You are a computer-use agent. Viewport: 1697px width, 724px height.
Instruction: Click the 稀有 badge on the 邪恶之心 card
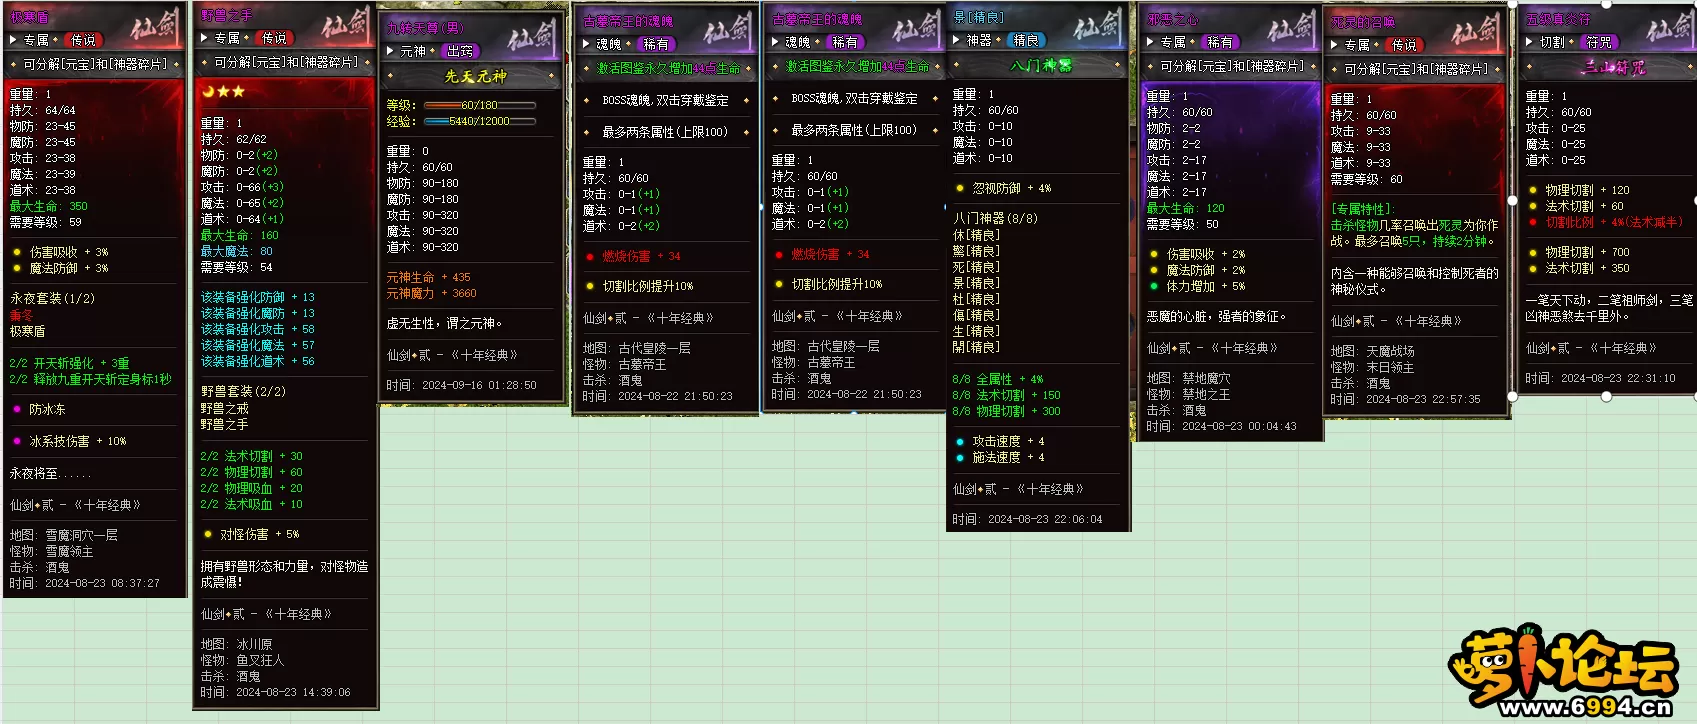[x=1219, y=42]
